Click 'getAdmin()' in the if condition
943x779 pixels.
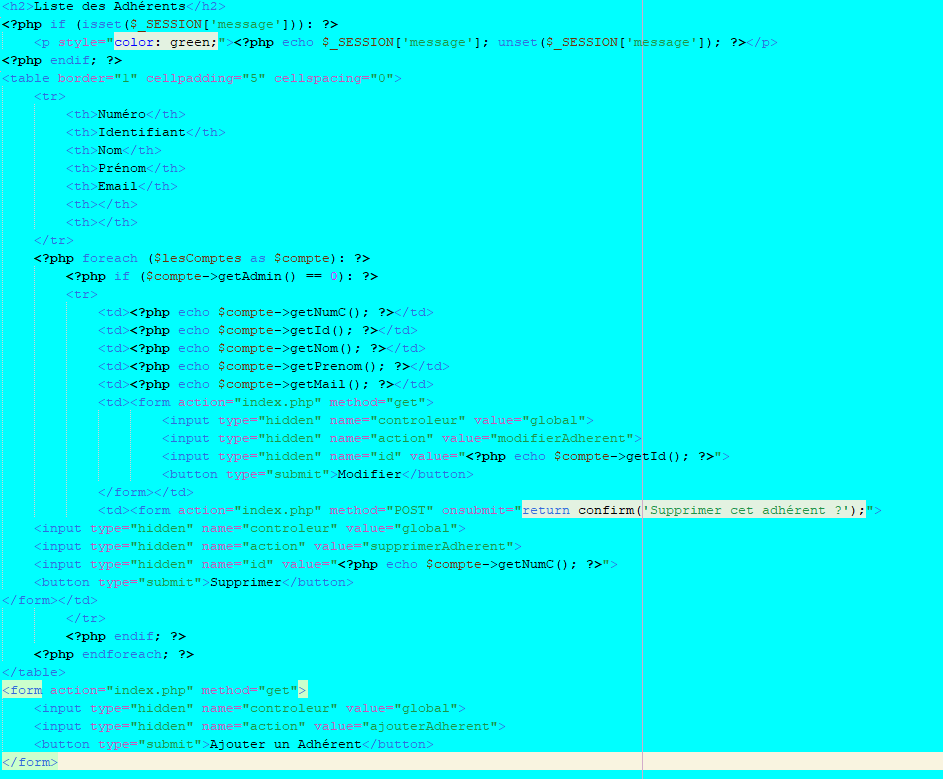coord(257,277)
